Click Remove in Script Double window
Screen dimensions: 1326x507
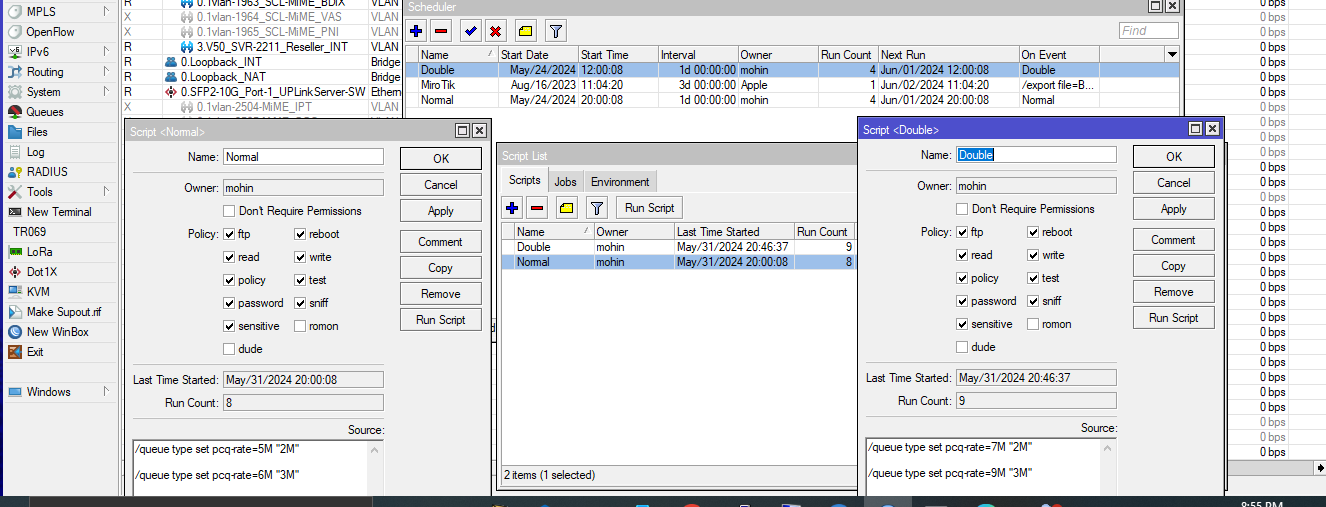(x=1174, y=292)
